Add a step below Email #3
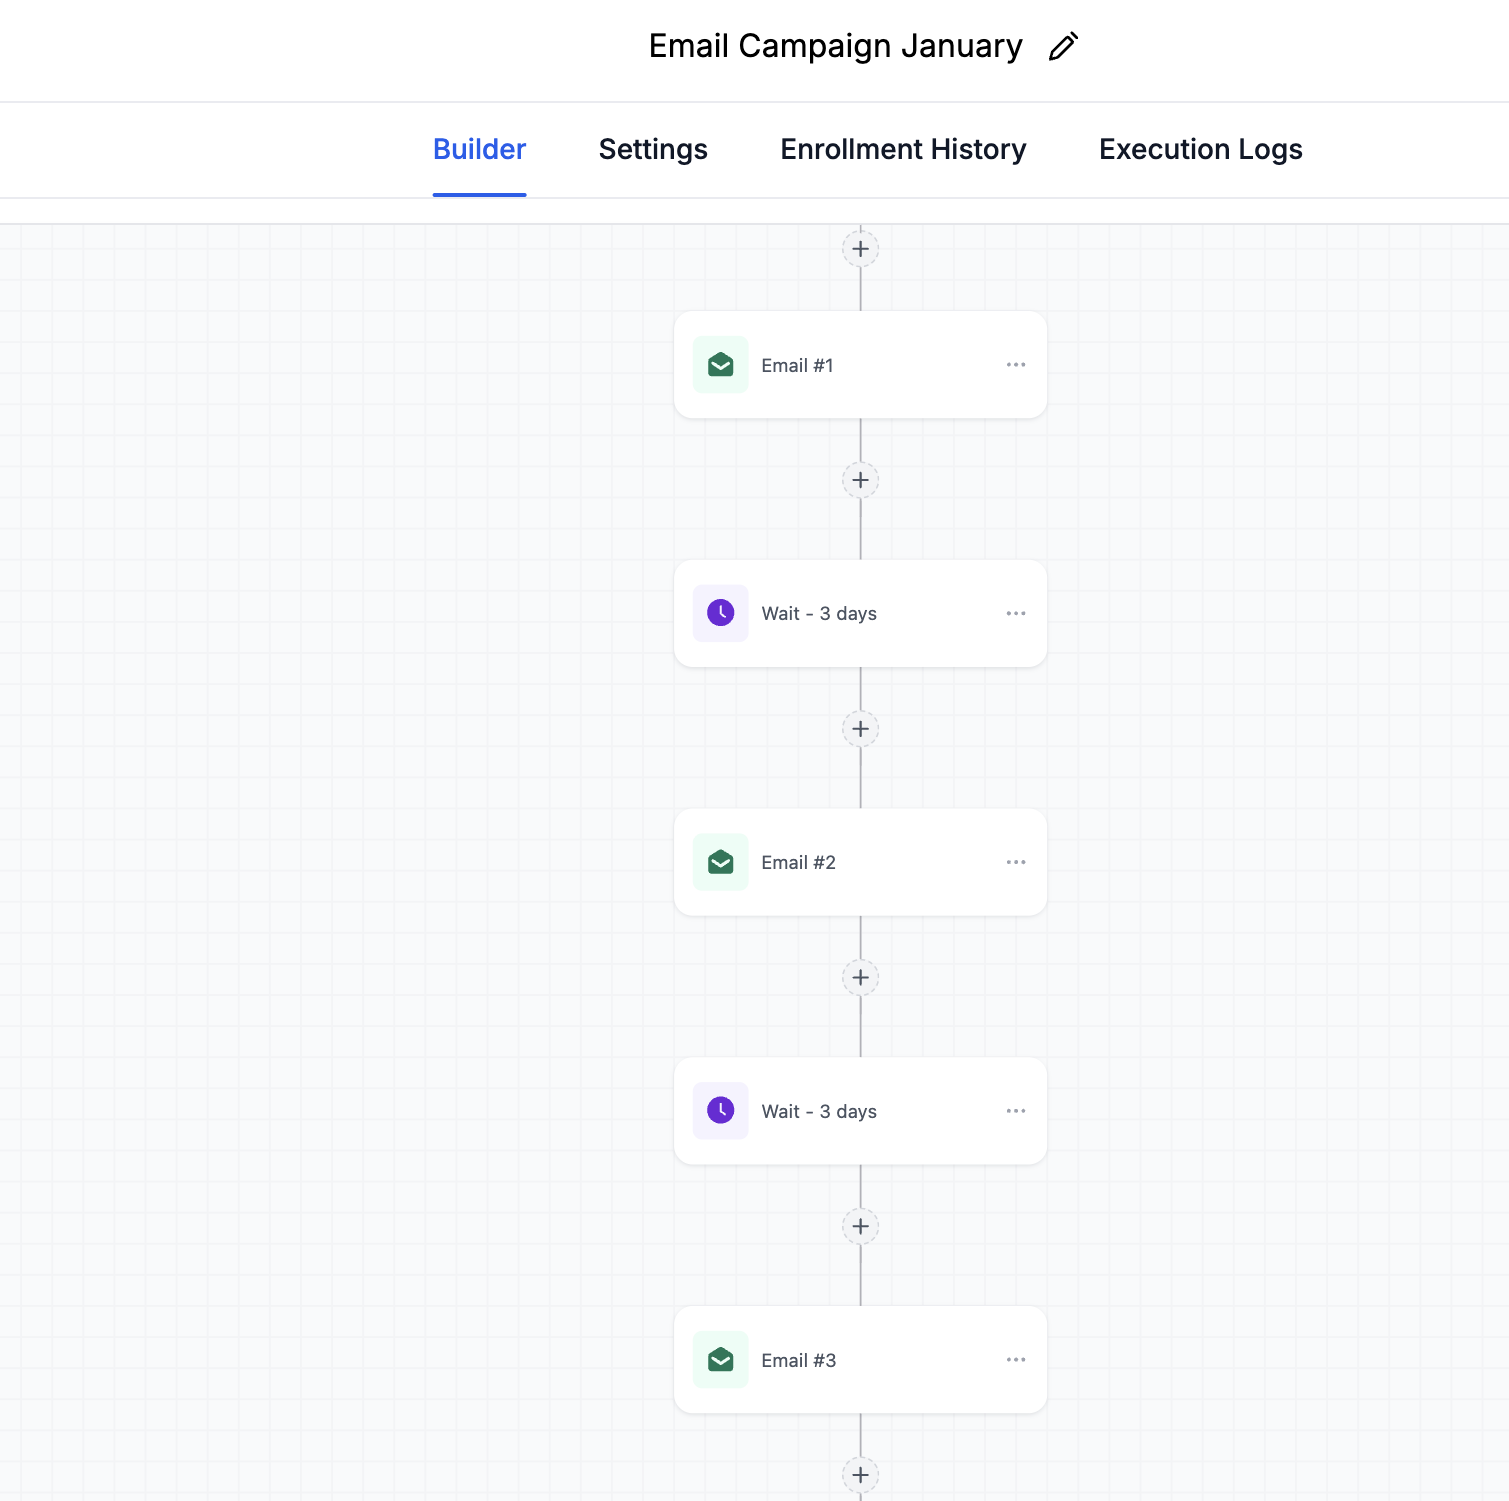 (x=860, y=1474)
